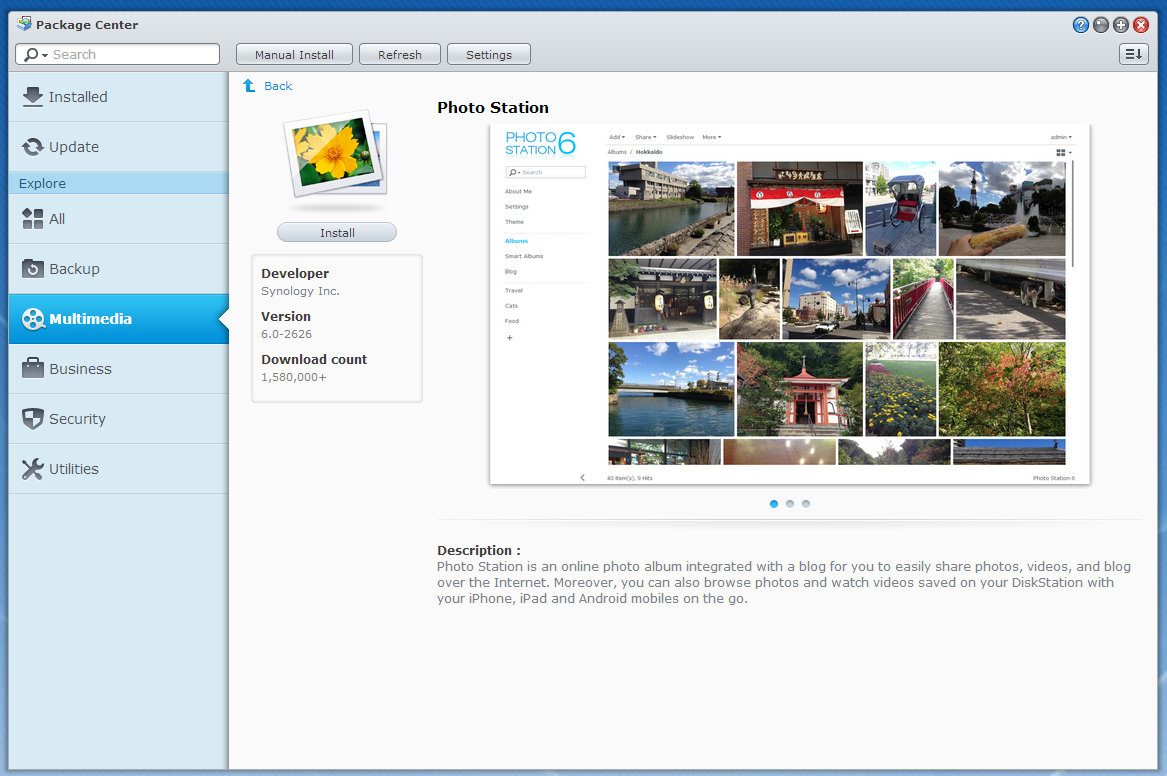
Task: Click the Multimedia film reel icon
Action: pyautogui.click(x=33, y=319)
